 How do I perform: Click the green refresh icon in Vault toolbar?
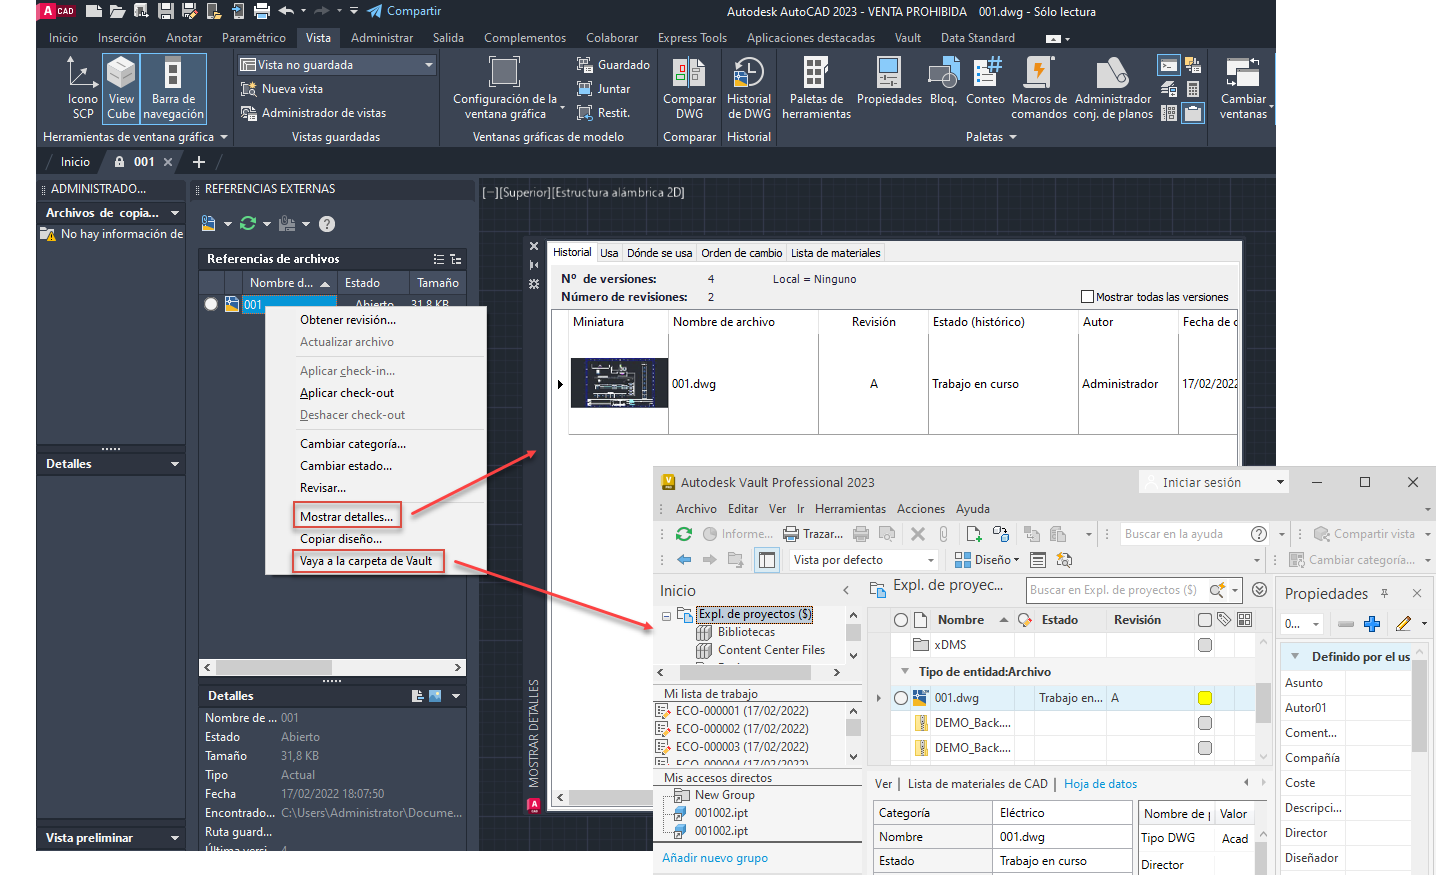(684, 534)
